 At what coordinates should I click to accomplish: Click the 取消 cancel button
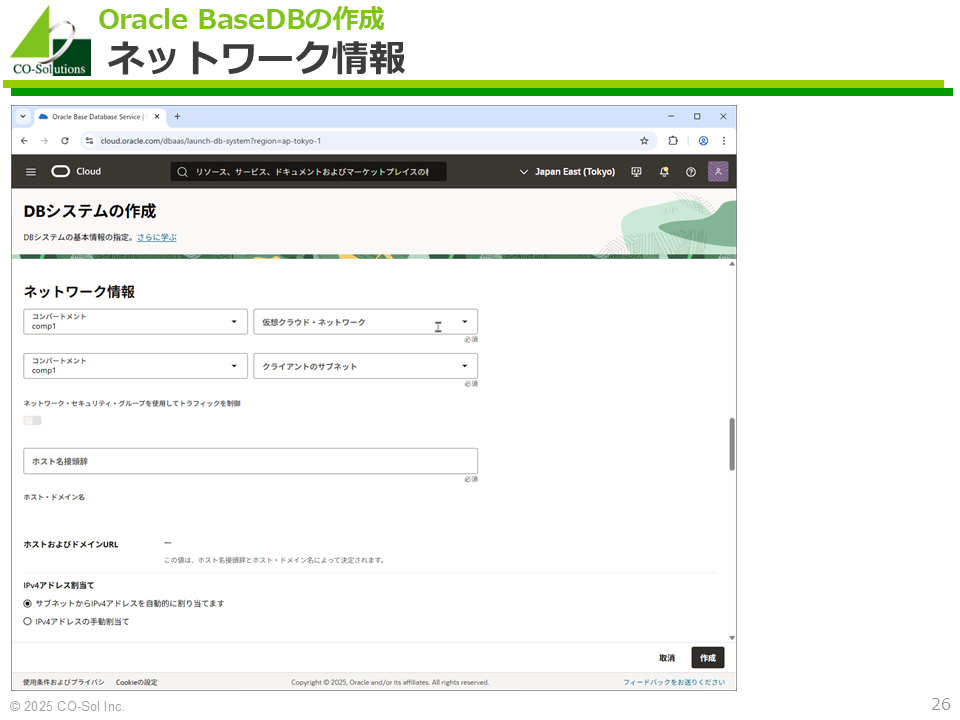(667, 658)
